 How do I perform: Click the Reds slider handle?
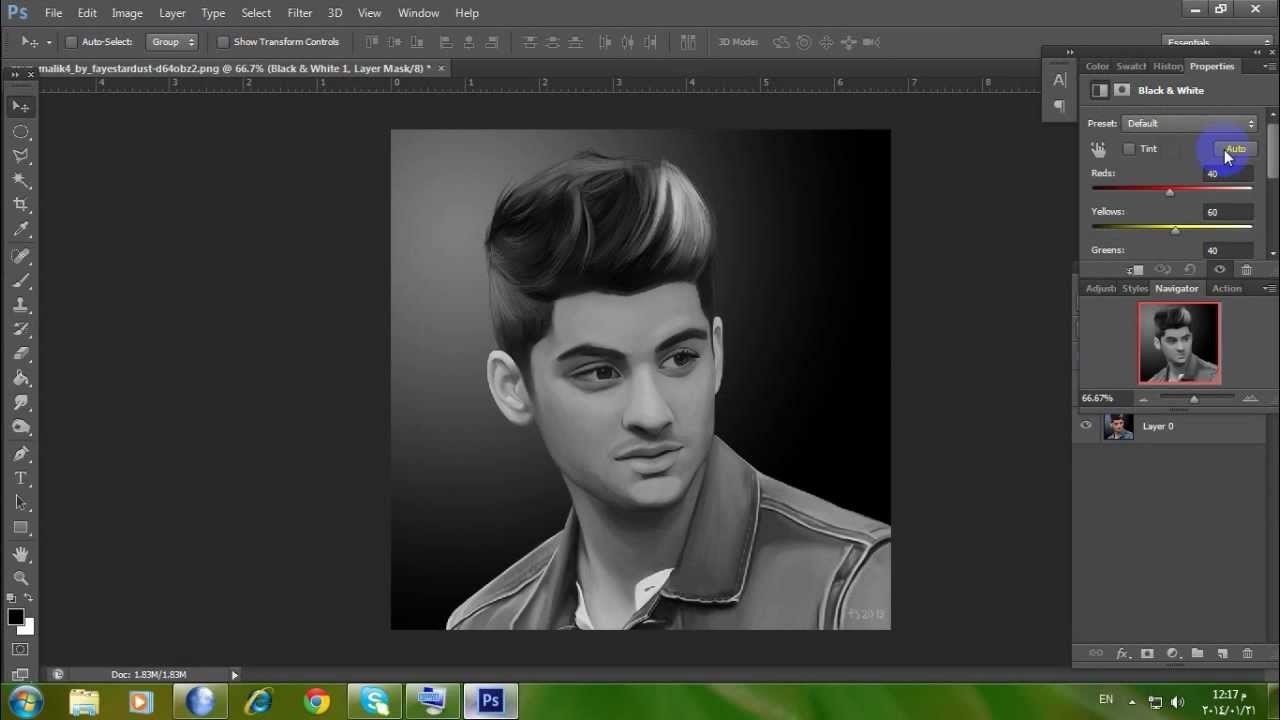pyautogui.click(x=1169, y=192)
